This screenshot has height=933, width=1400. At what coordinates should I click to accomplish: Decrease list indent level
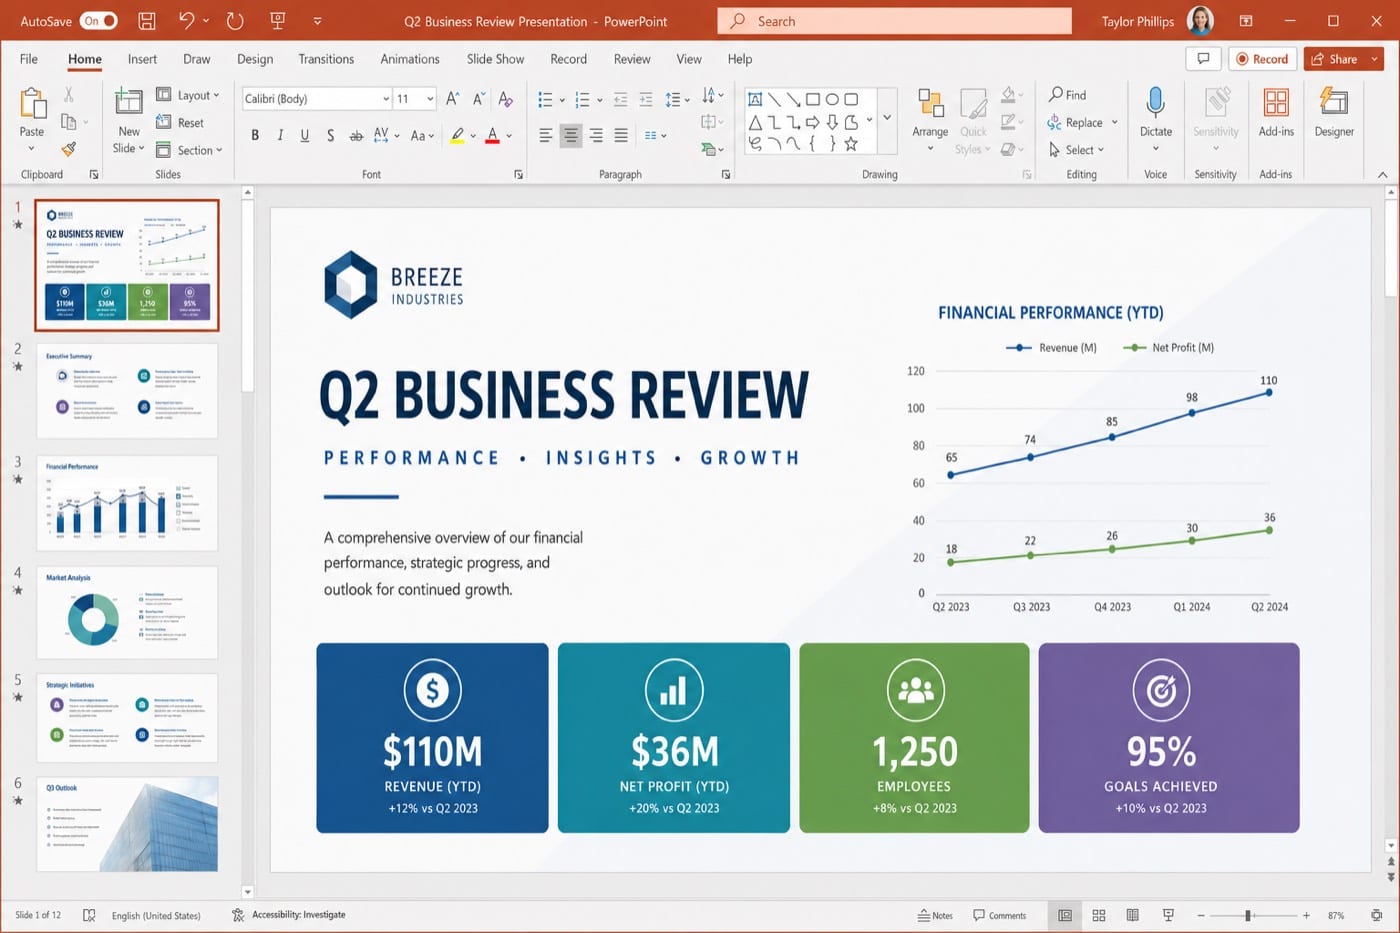tap(621, 98)
